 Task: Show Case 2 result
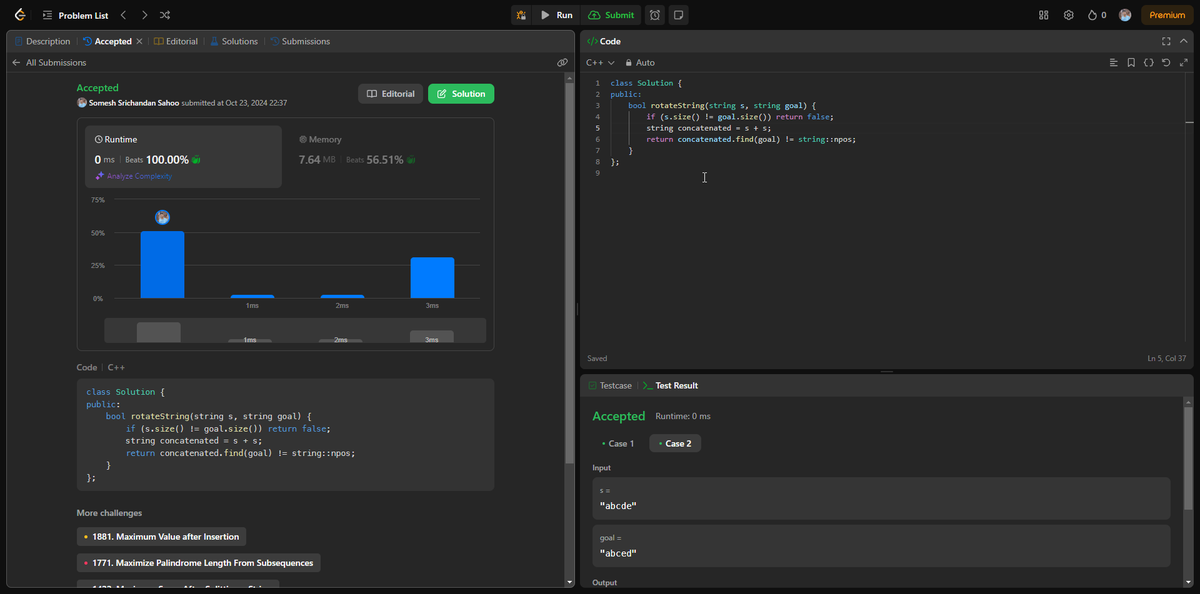pos(675,443)
